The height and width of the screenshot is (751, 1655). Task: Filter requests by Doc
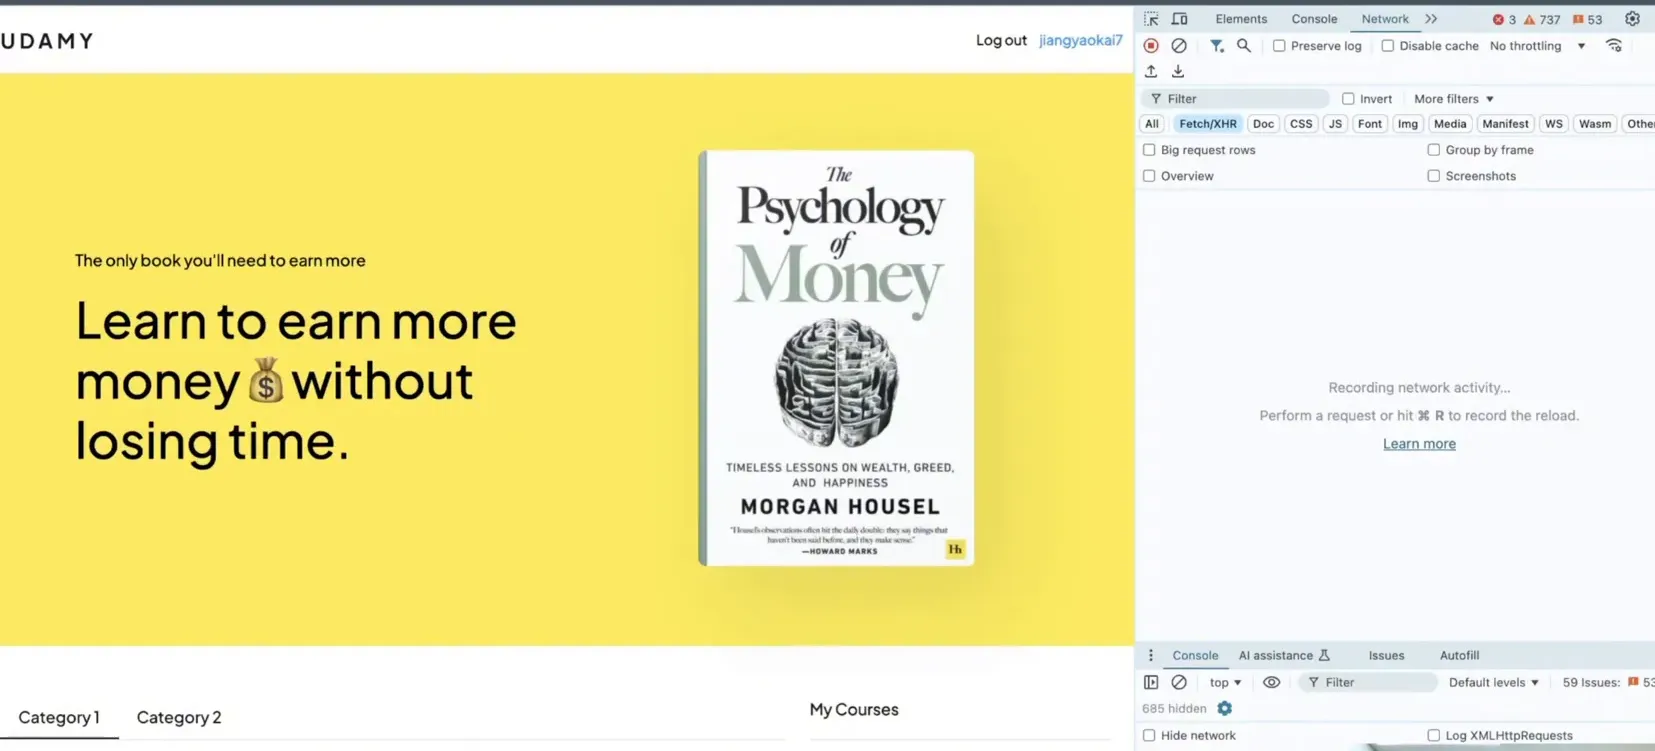(x=1263, y=124)
